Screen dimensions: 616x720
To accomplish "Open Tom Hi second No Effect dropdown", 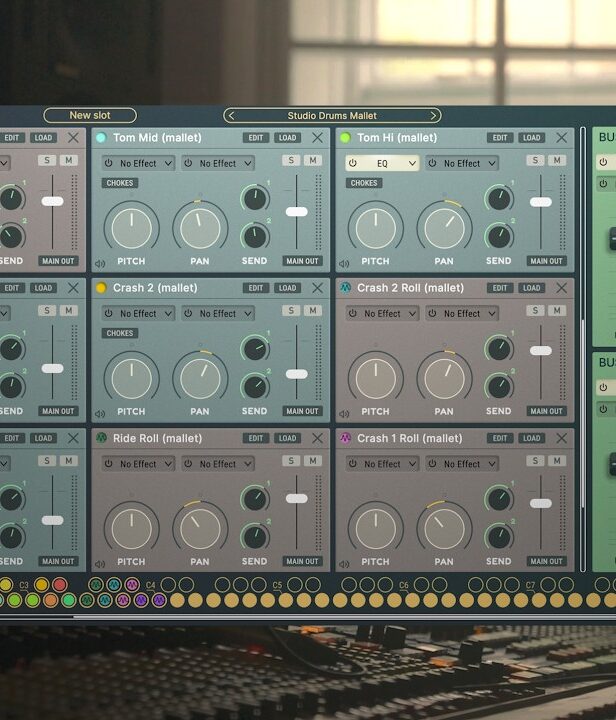I will (x=462, y=163).
